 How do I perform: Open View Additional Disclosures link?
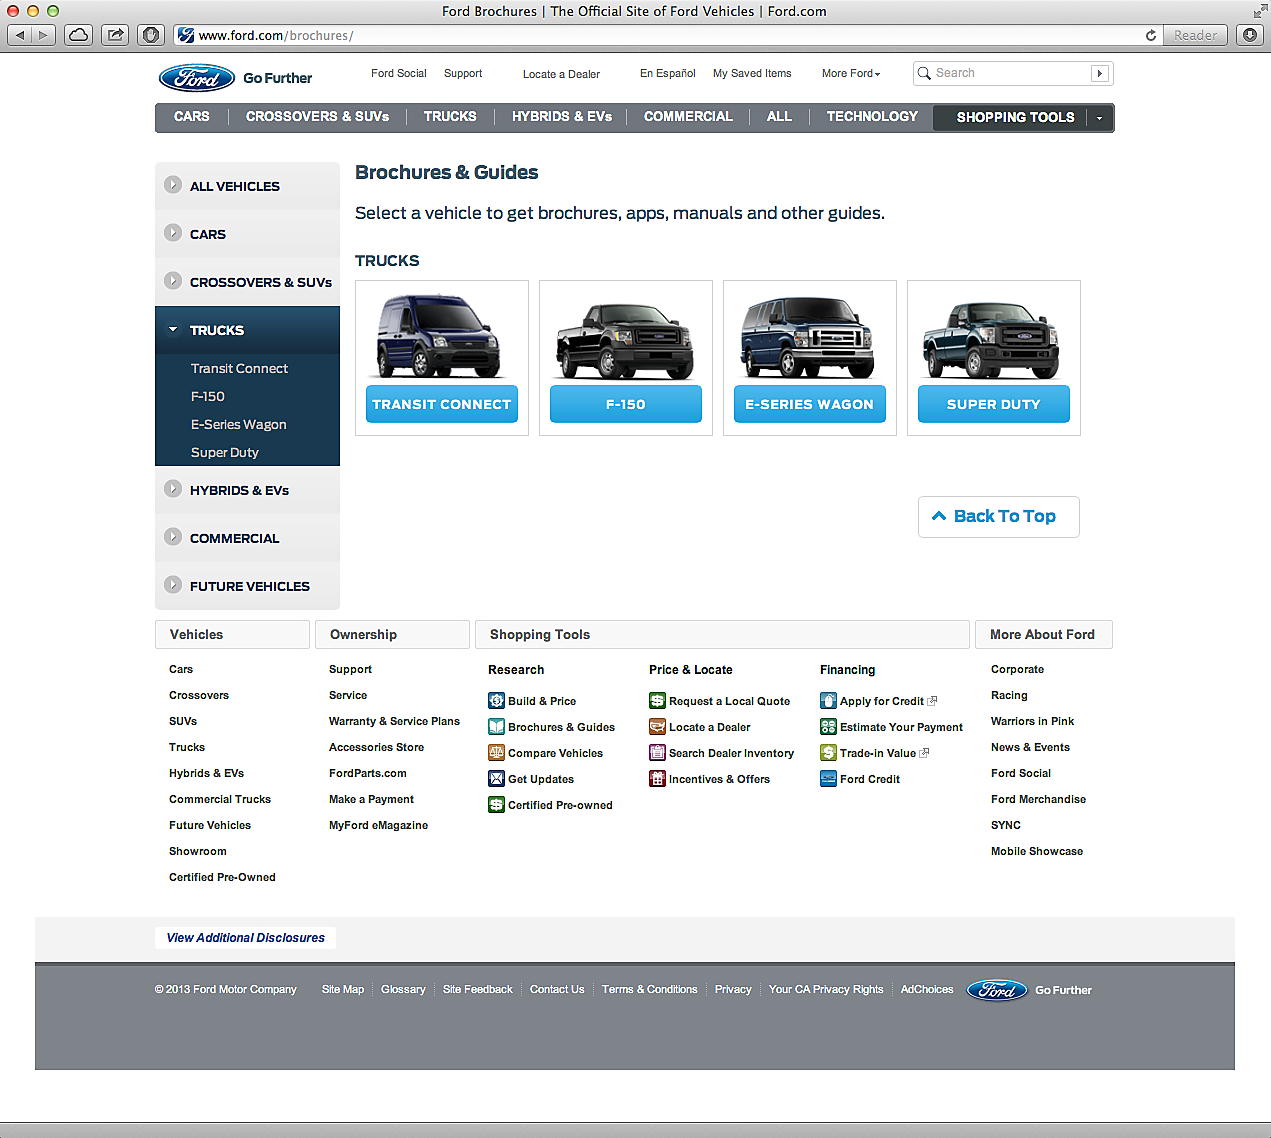point(246,938)
